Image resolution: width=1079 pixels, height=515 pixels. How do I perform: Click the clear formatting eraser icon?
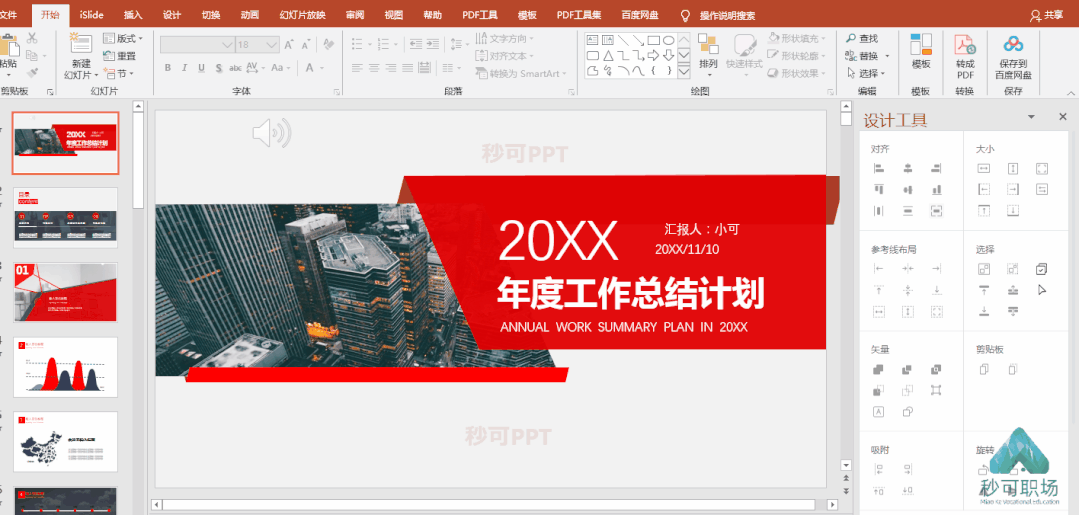[328, 44]
